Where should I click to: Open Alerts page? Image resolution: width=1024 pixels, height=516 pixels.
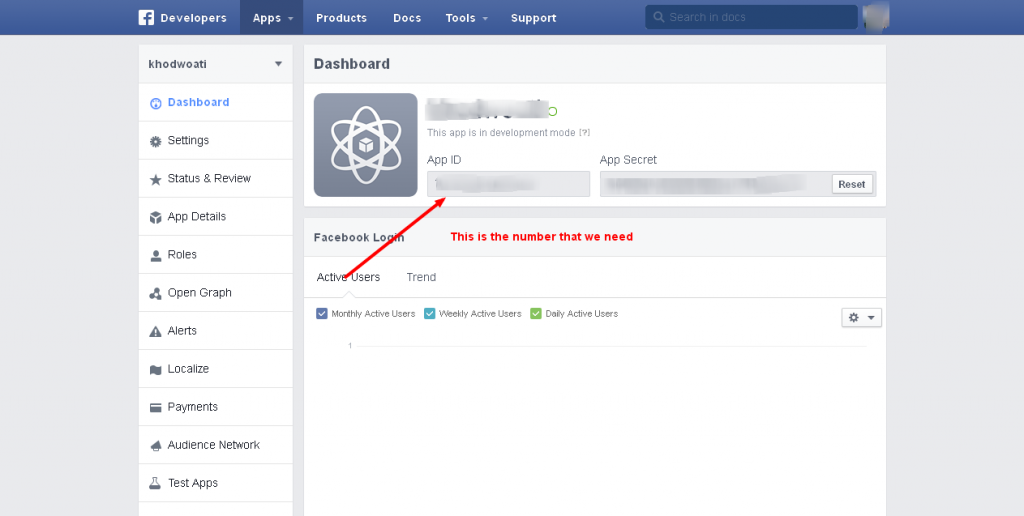[216, 331]
